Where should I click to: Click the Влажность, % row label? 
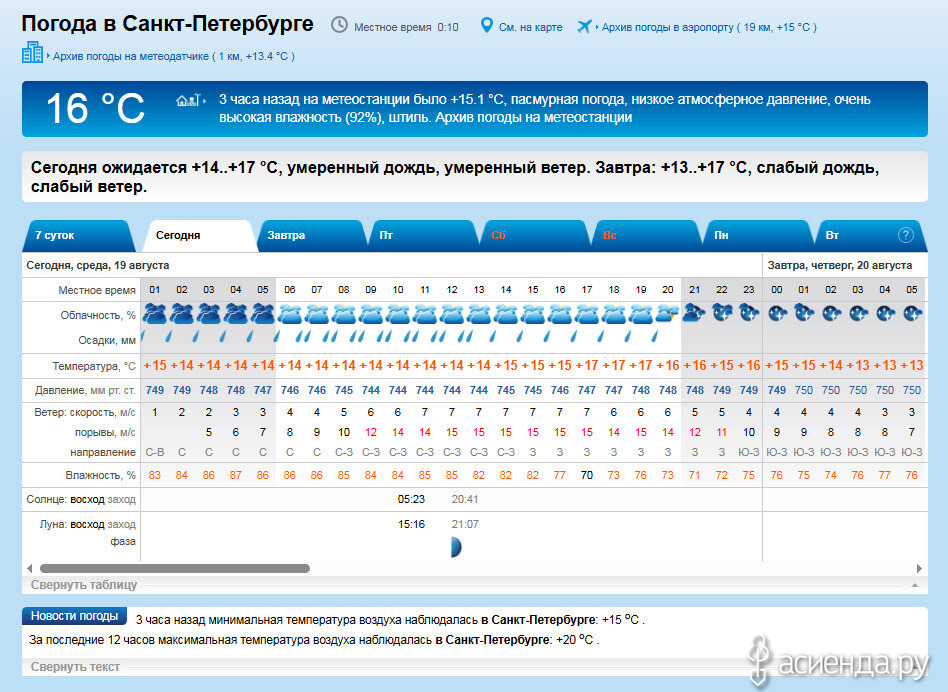click(x=100, y=475)
